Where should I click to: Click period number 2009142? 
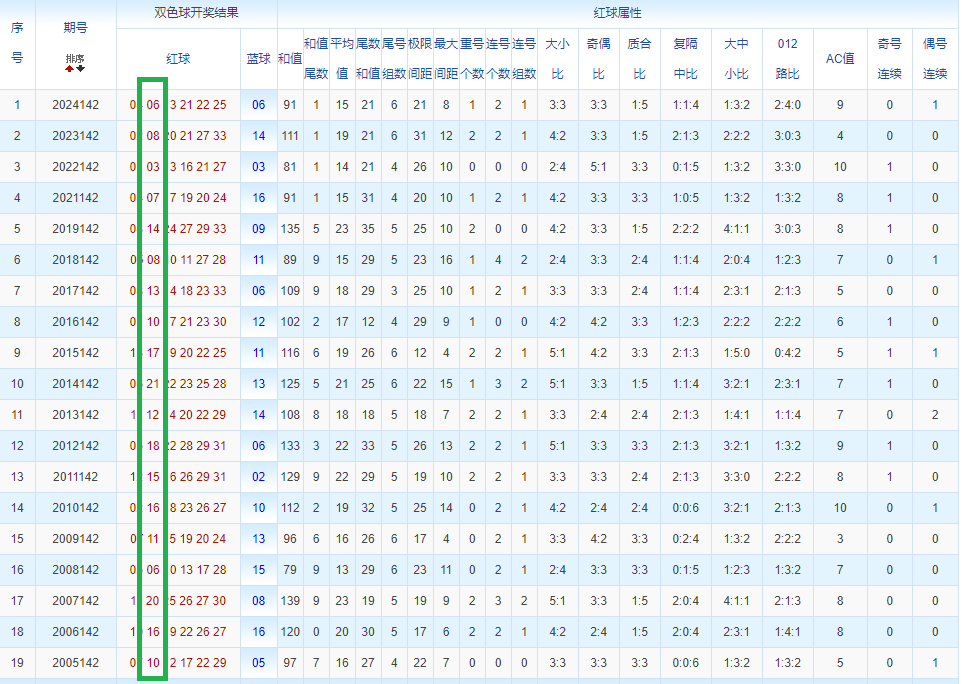tap(75, 539)
